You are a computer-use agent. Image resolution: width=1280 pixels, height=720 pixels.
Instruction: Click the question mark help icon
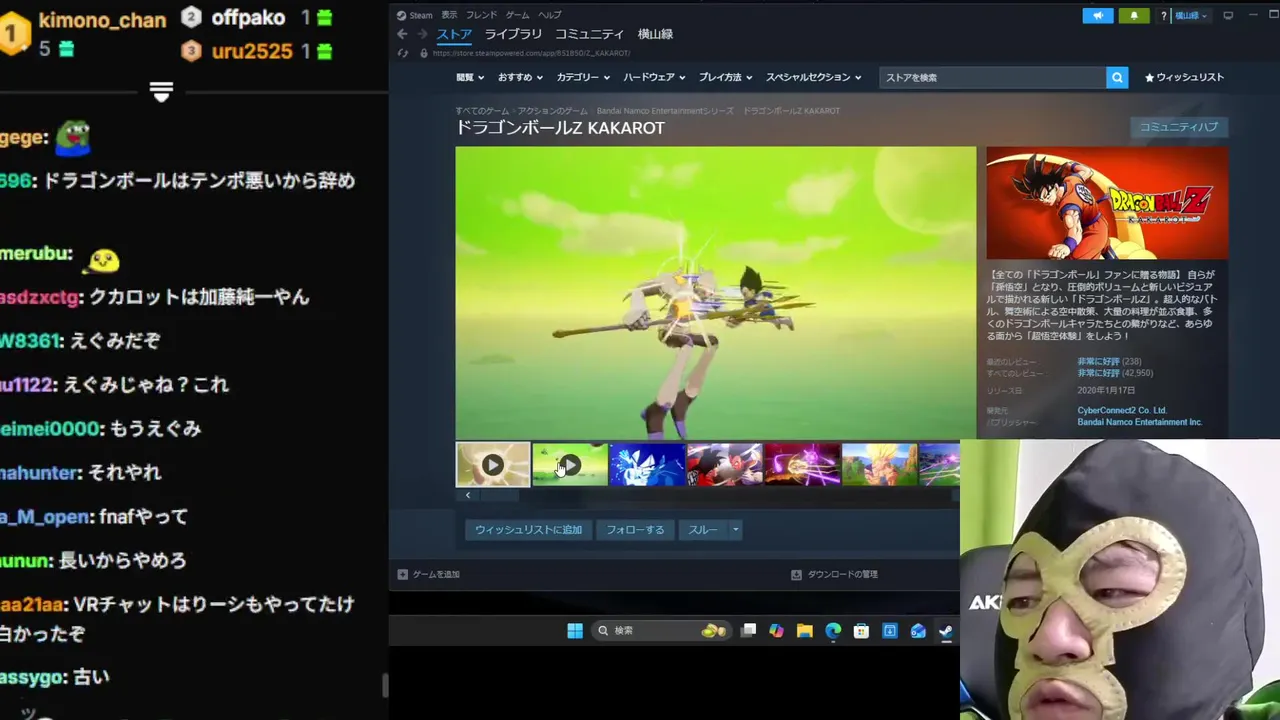(x=1163, y=15)
